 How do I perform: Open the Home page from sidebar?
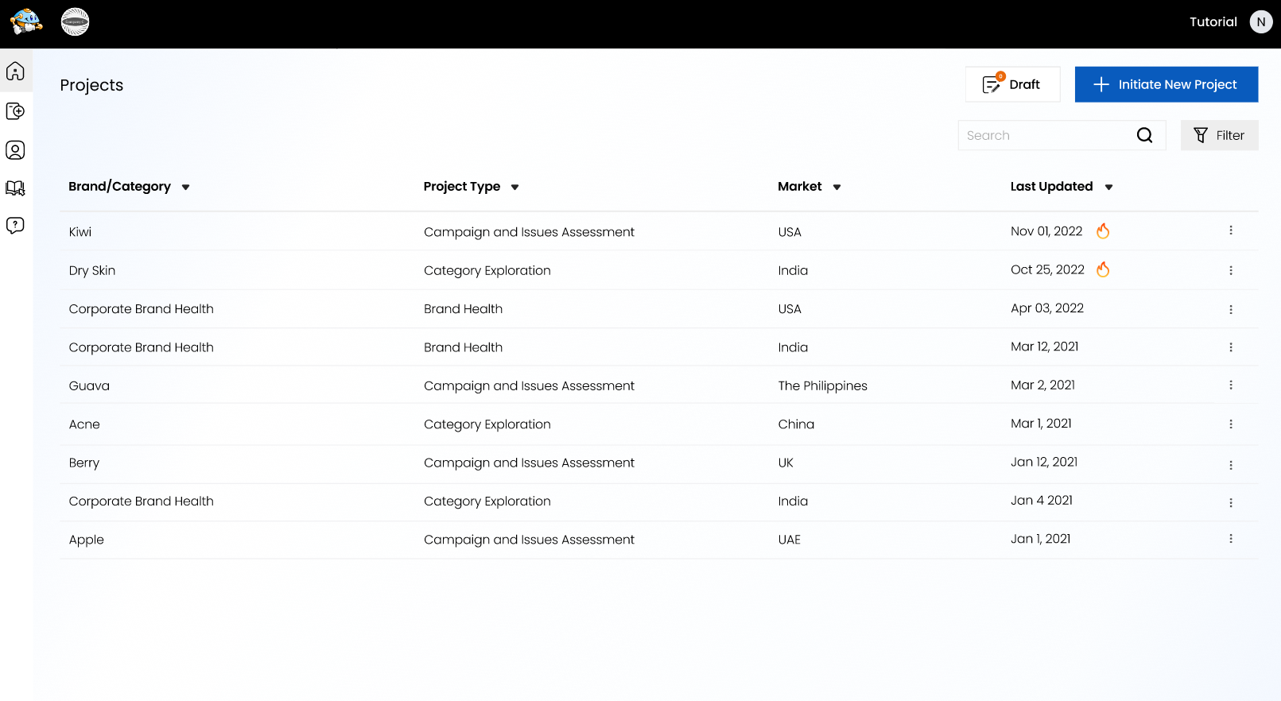(x=15, y=72)
